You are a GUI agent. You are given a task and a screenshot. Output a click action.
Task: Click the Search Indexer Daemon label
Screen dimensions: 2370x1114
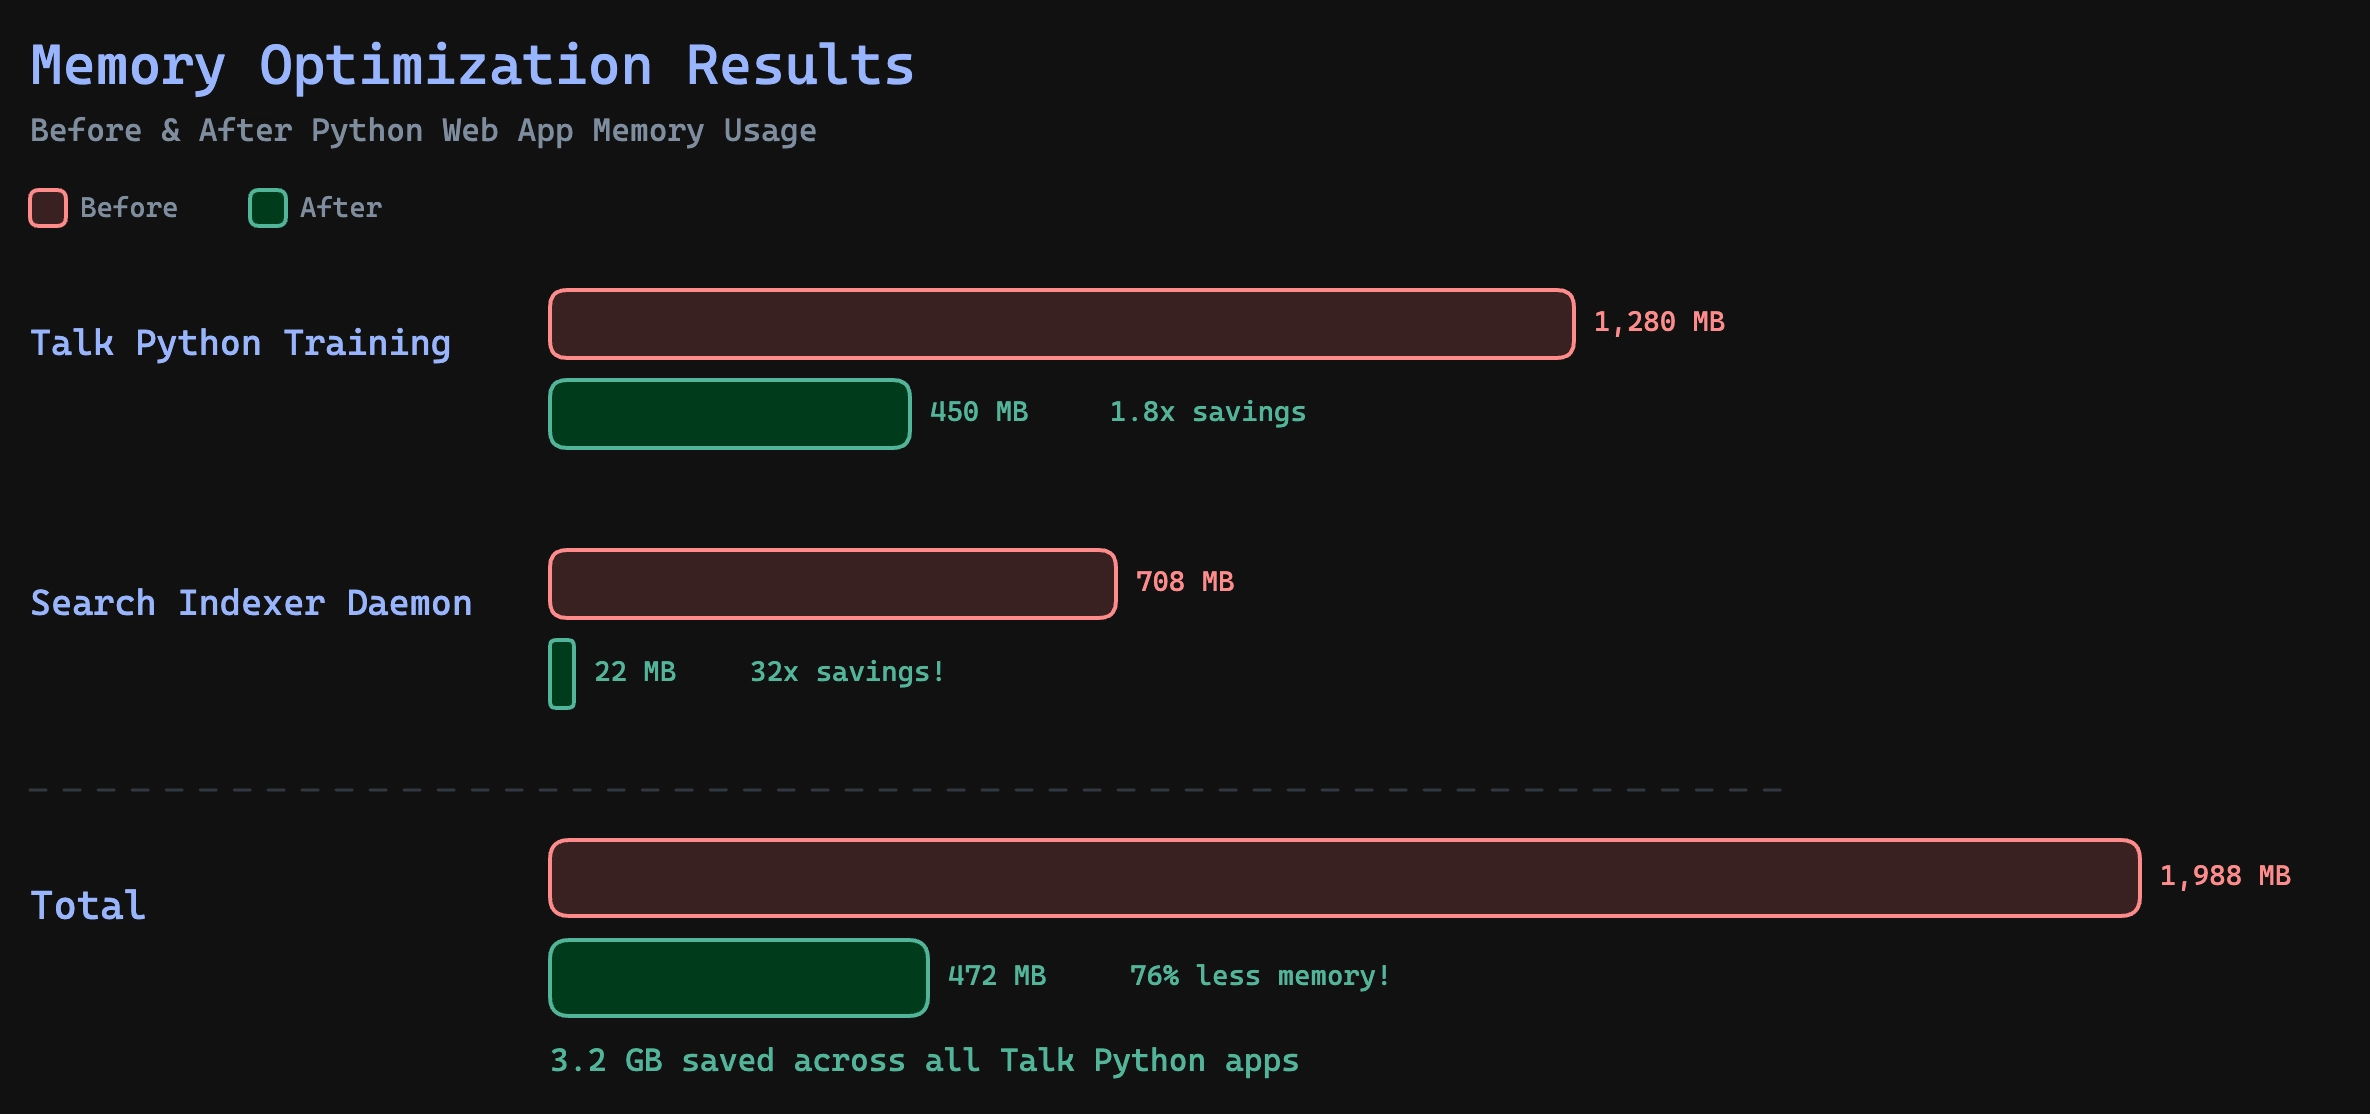tap(251, 603)
